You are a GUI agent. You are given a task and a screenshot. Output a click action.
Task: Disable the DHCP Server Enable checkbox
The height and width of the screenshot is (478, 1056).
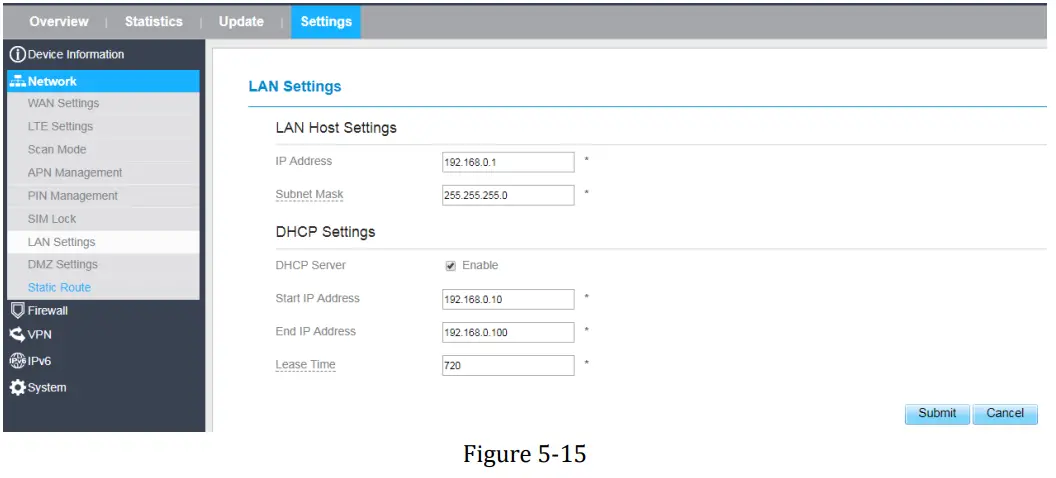point(450,266)
